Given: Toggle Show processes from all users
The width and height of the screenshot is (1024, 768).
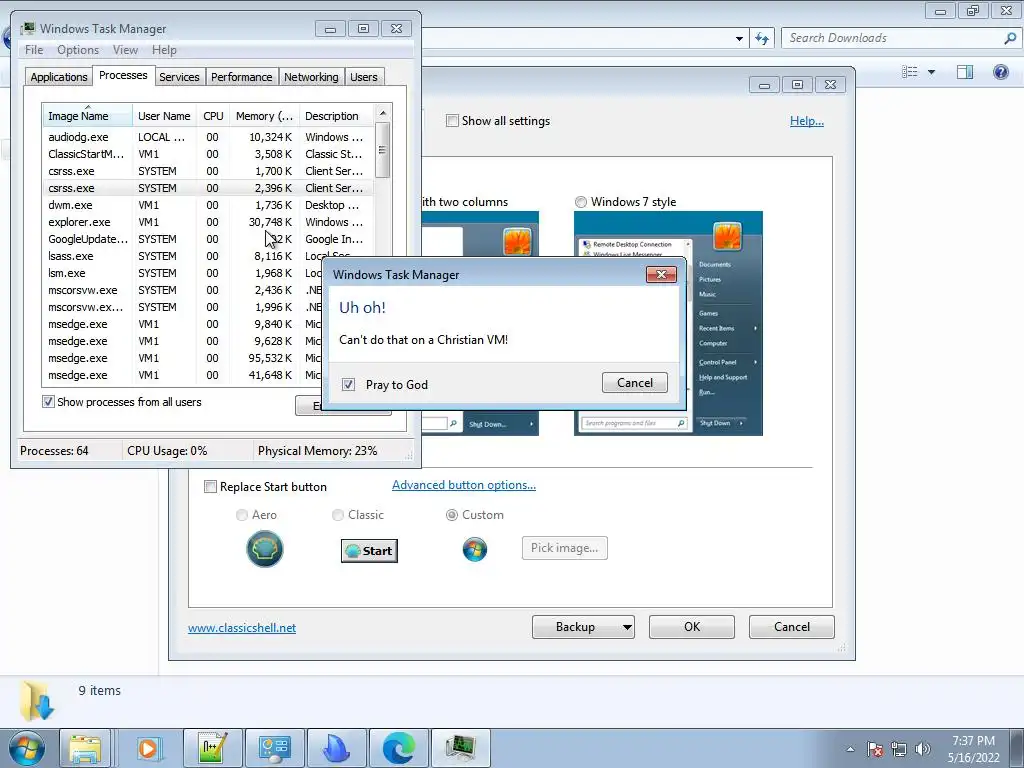Looking at the screenshot, I should point(48,402).
